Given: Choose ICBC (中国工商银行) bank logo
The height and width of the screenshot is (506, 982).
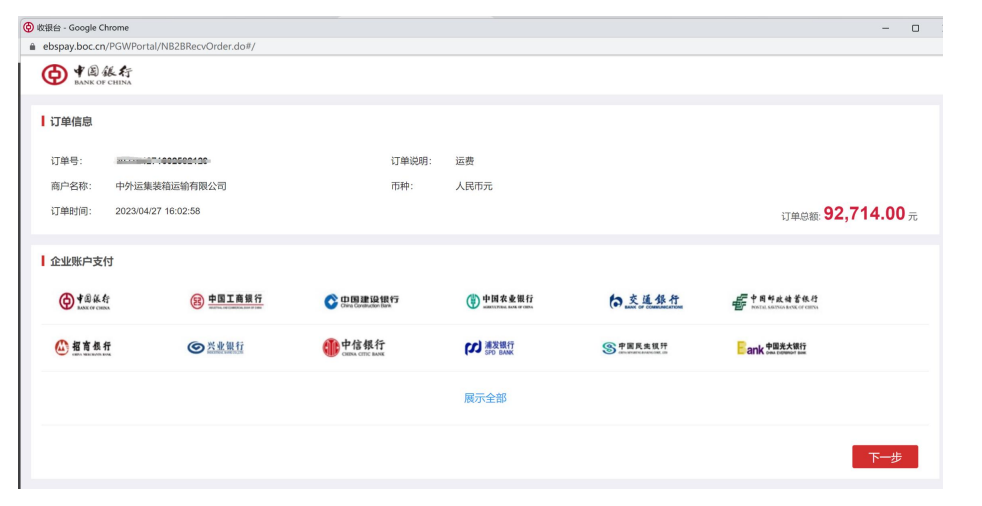Looking at the screenshot, I should point(226,301).
